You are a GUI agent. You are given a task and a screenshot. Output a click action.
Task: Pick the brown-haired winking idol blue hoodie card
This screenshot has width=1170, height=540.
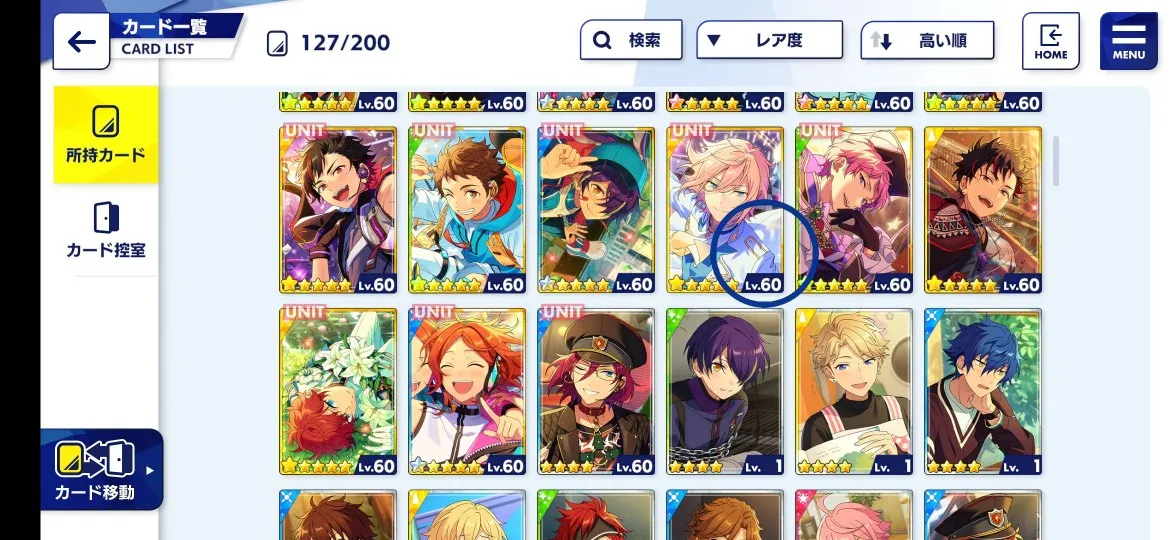click(x=467, y=210)
